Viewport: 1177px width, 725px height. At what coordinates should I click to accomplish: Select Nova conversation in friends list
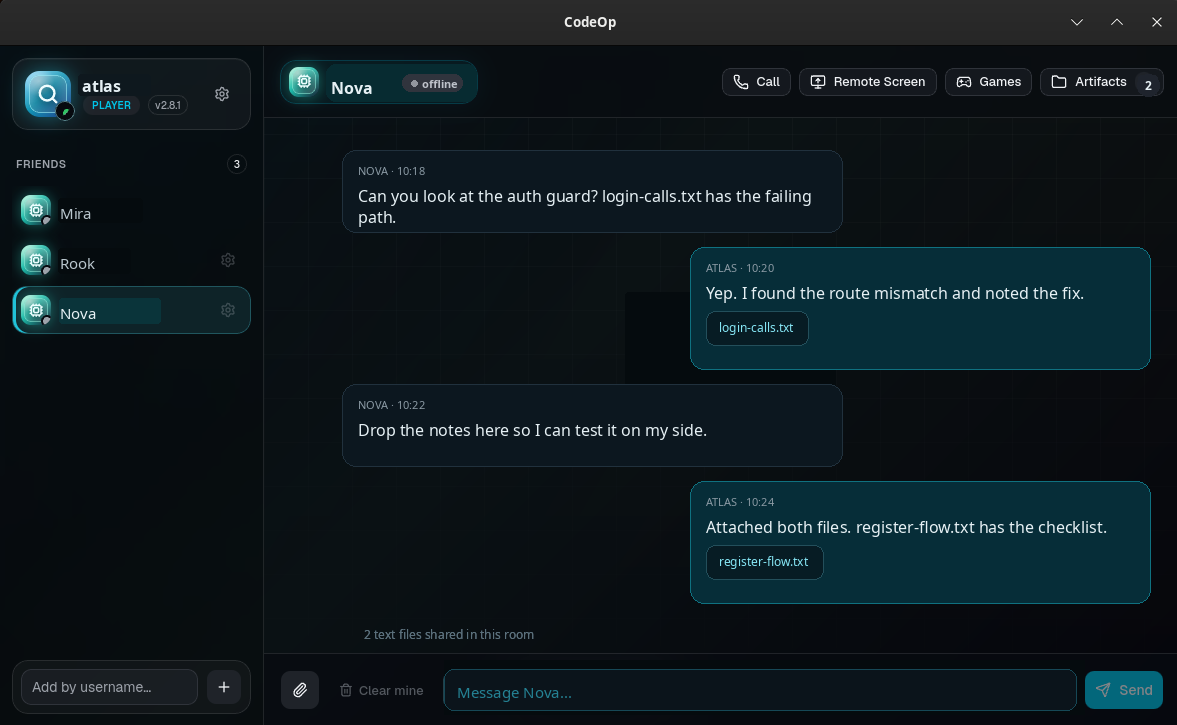131,310
